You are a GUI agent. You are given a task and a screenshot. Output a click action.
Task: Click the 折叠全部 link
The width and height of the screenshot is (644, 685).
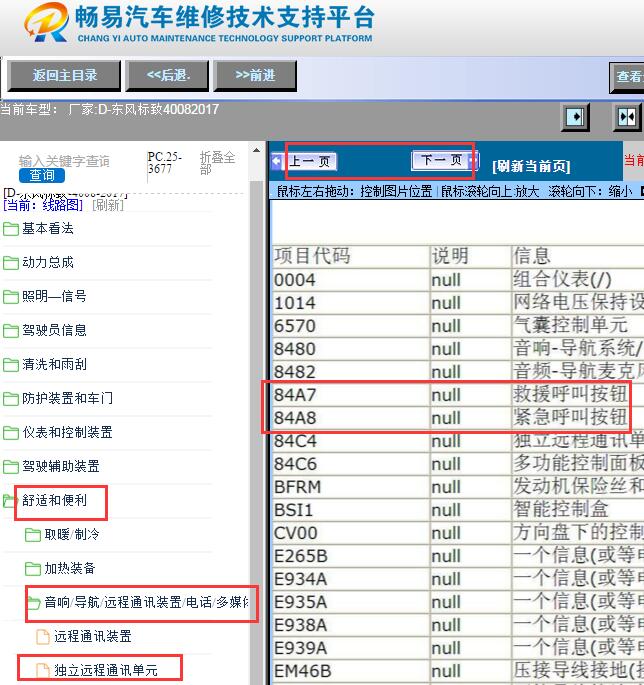tap(217, 163)
